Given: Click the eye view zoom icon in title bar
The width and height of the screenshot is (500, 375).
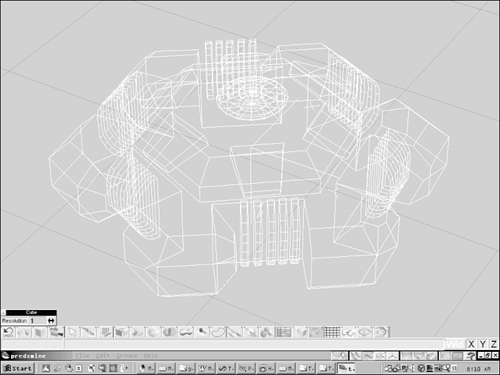Looking at the screenshot, I should (x=339, y=356).
